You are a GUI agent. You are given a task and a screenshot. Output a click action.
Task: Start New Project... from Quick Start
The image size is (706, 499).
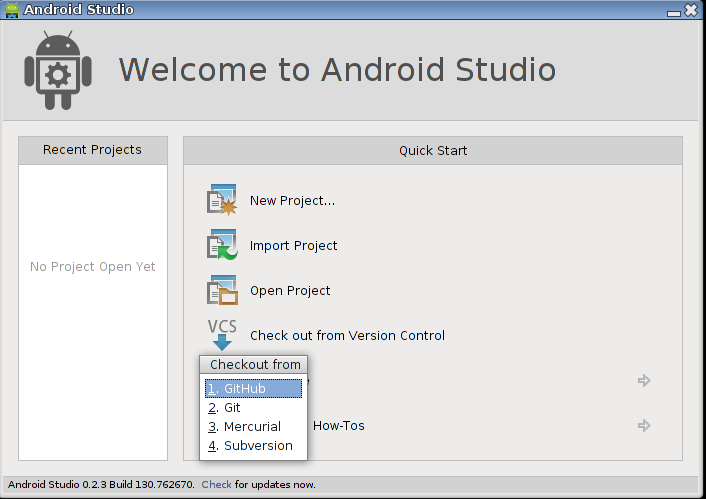click(292, 200)
